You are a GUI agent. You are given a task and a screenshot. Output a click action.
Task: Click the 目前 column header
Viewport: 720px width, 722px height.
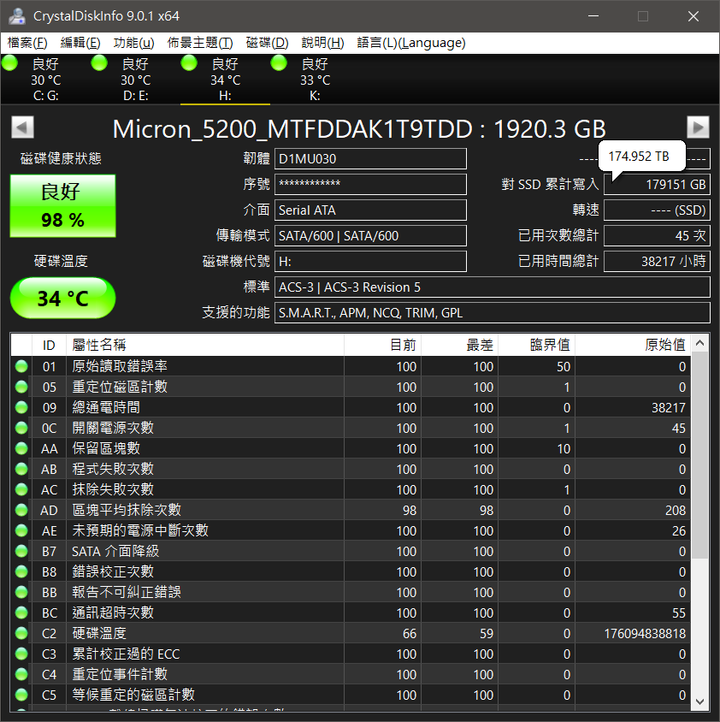tap(383, 345)
